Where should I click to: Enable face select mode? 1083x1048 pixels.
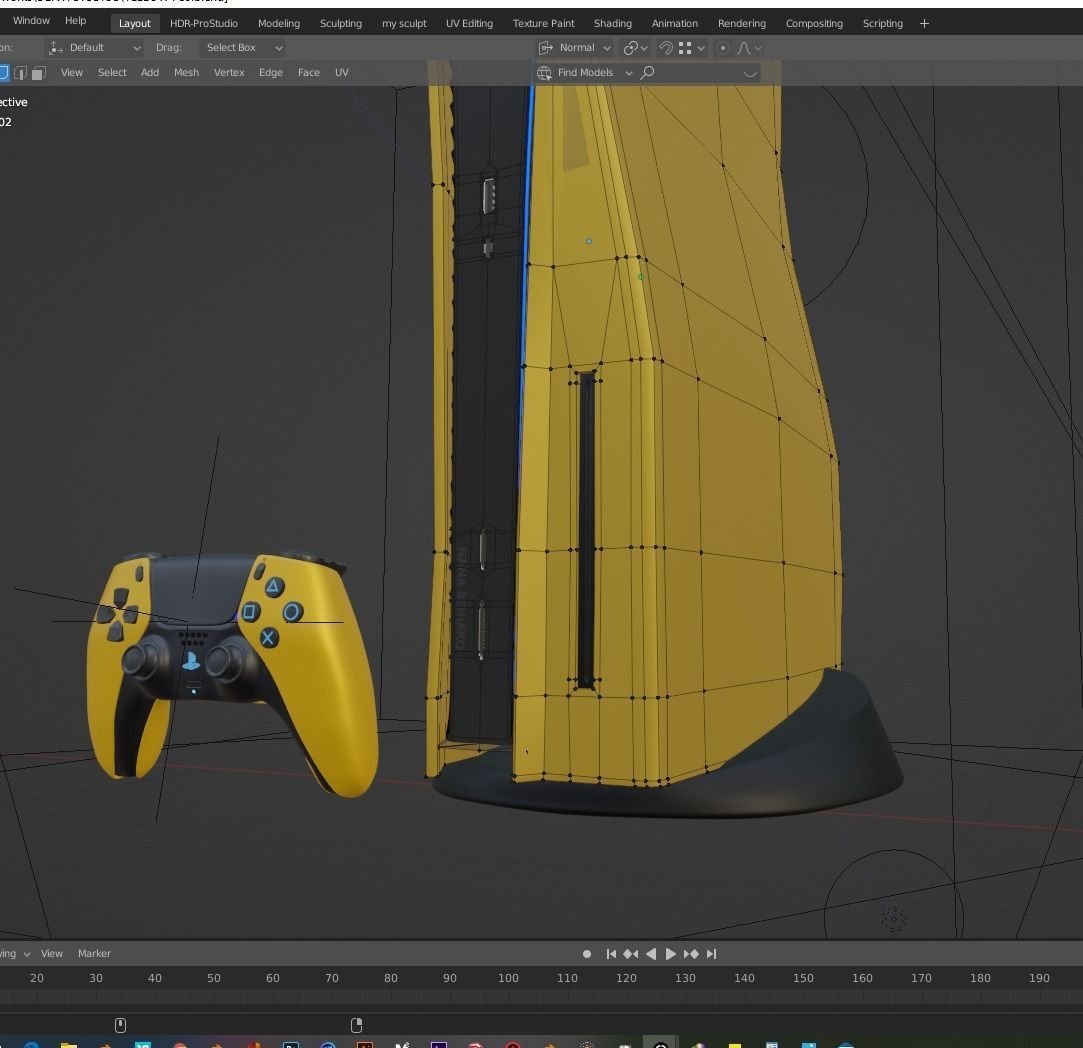(39, 73)
